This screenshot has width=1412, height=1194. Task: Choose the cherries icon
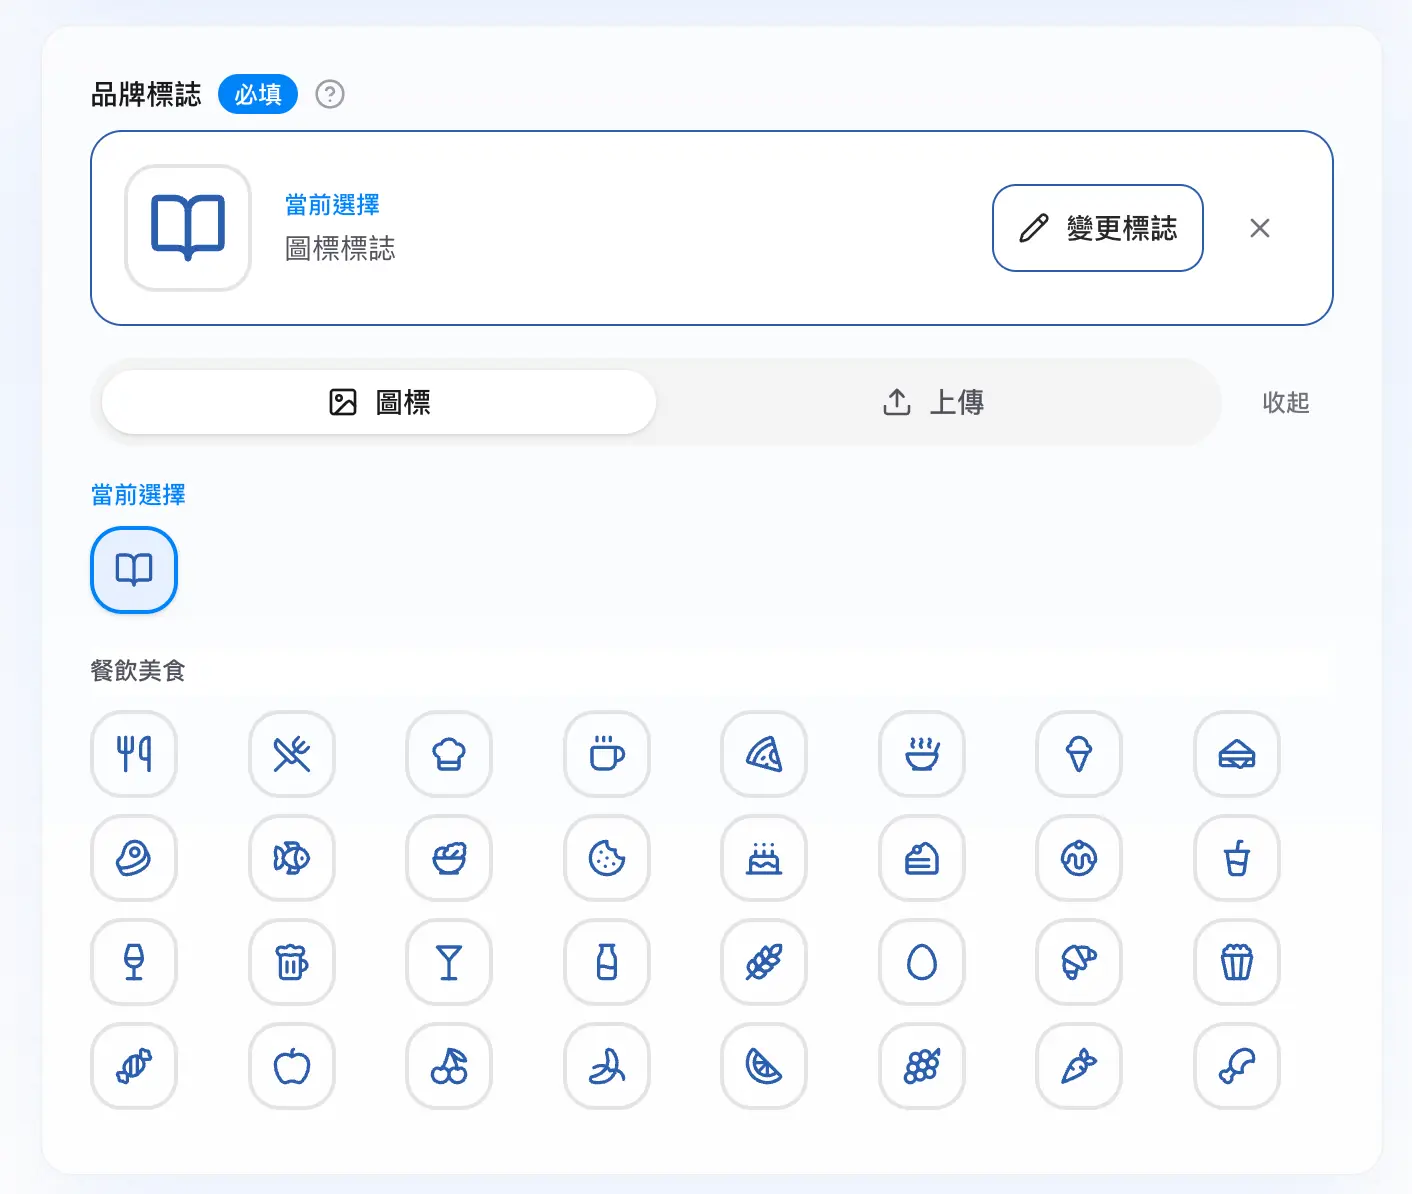[x=449, y=1066]
